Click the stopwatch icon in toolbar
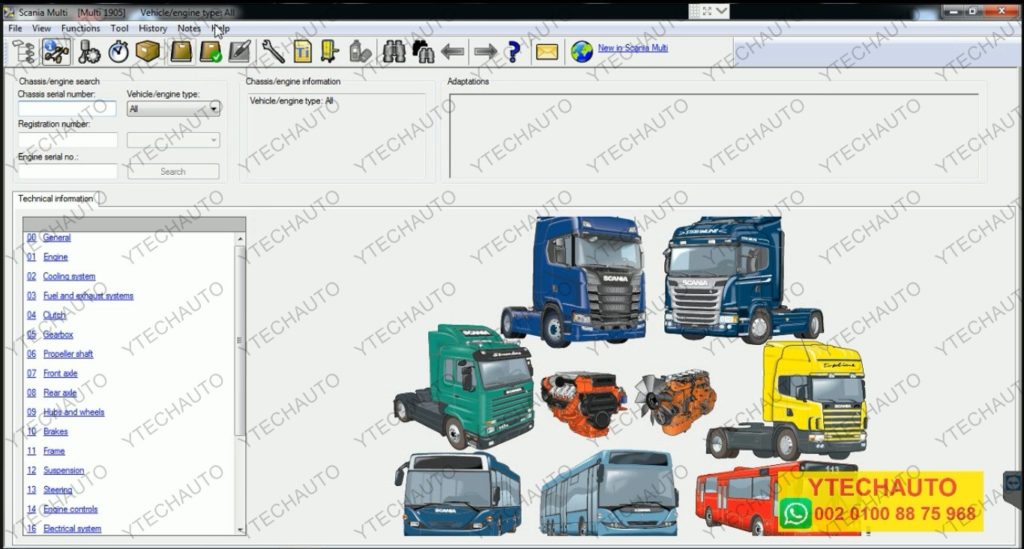1024x549 pixels. click(x=119, y=51)
